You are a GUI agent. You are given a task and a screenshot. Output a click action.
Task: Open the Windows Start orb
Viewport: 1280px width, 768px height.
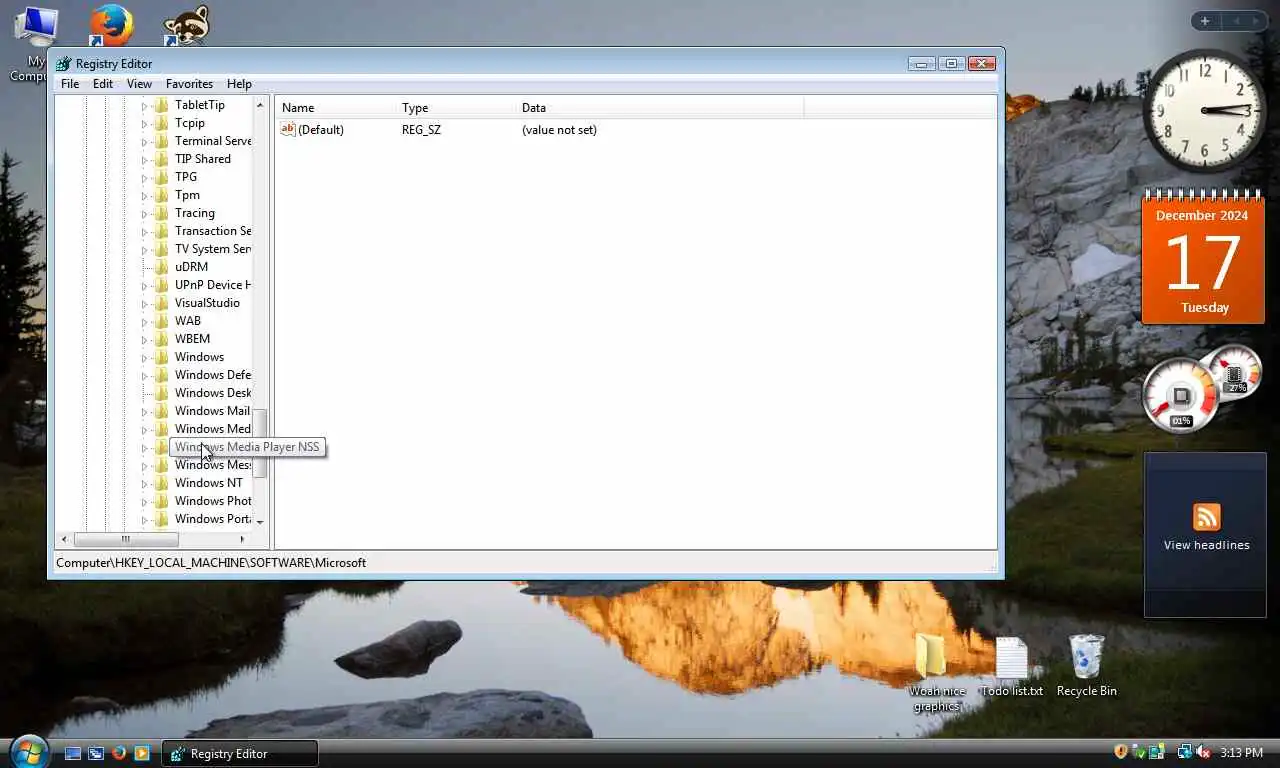28,751
